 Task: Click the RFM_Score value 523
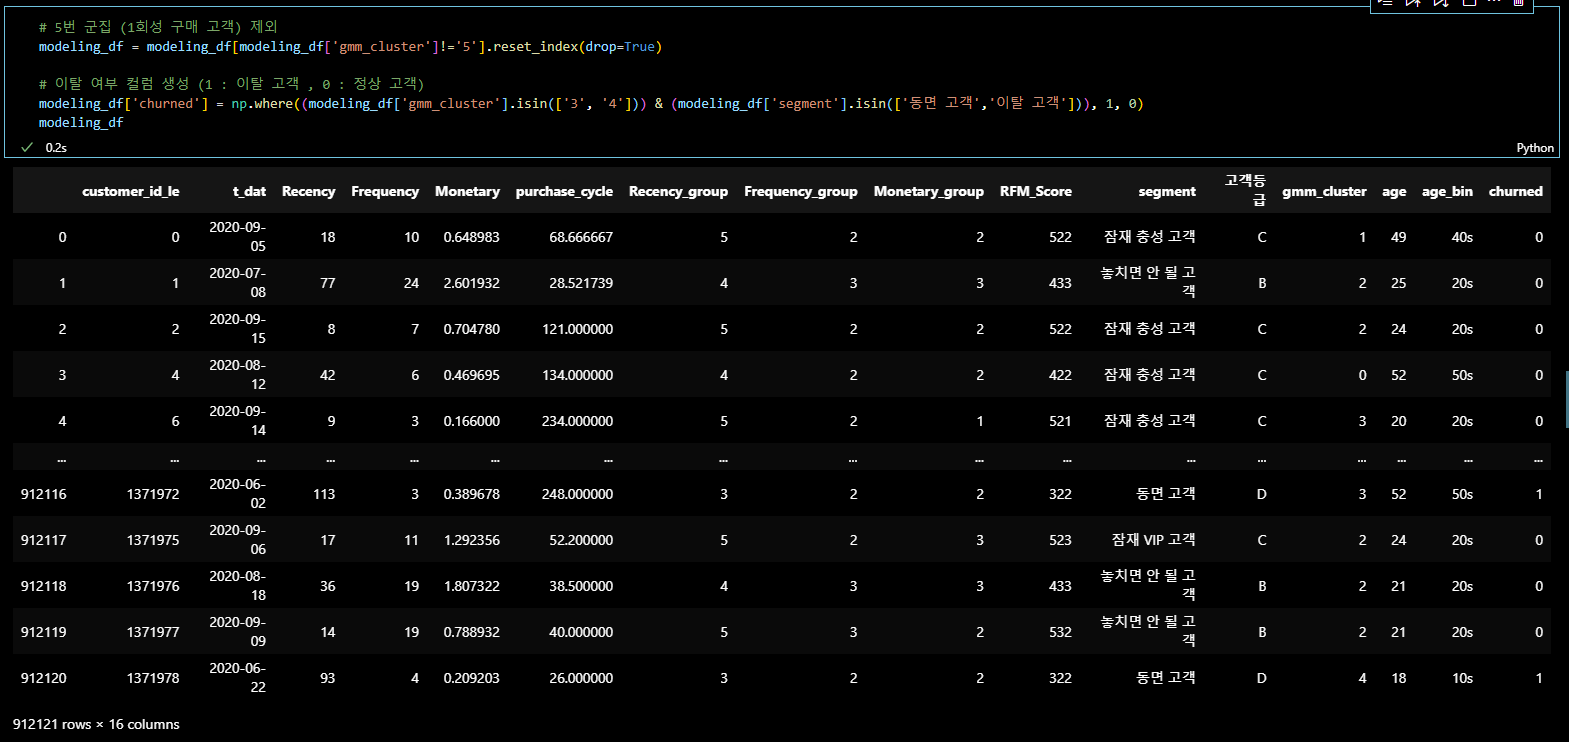[1060, 540]
